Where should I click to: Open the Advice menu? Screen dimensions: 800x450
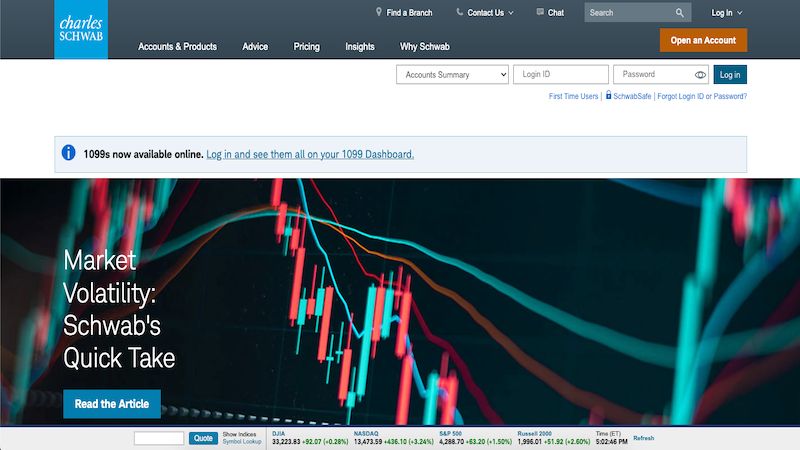[x=255, y=46]
